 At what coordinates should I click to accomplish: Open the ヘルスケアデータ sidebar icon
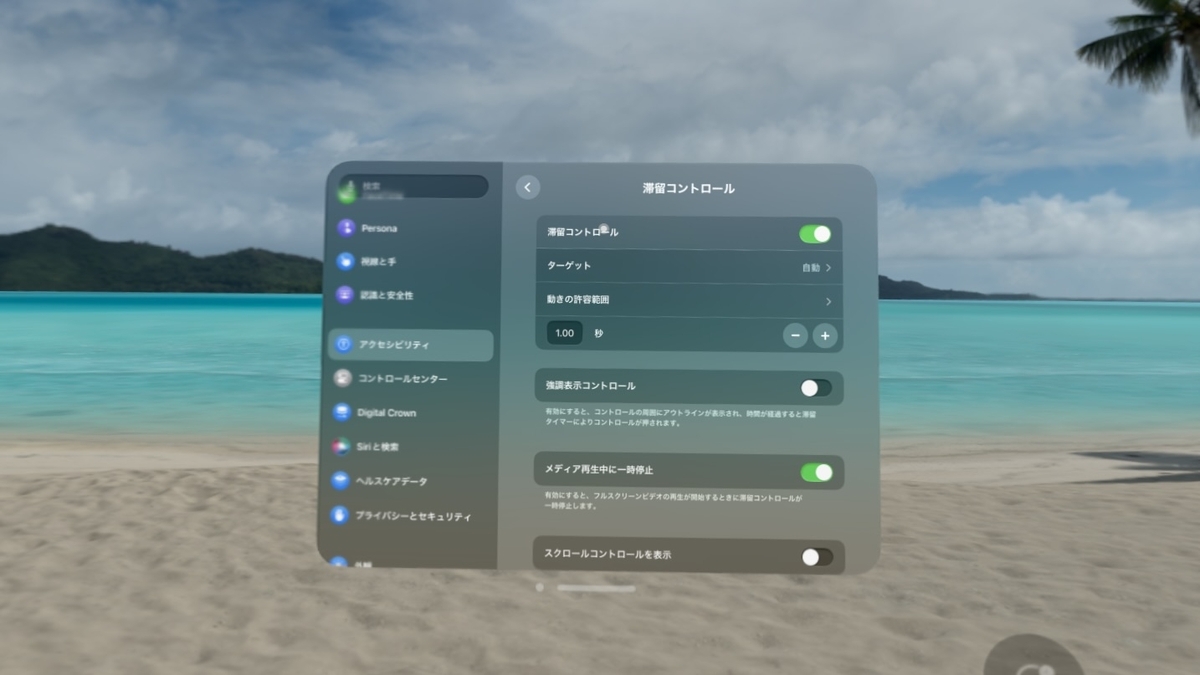(340, 481)
